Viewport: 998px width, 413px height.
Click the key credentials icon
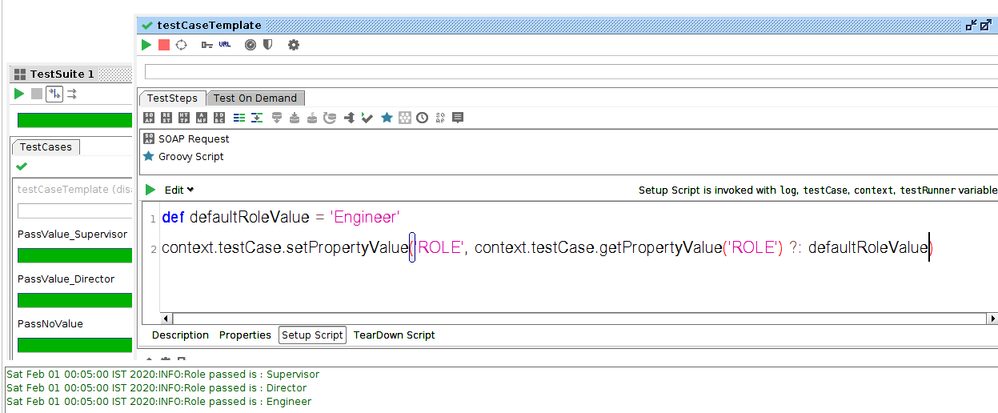point(207,45)
